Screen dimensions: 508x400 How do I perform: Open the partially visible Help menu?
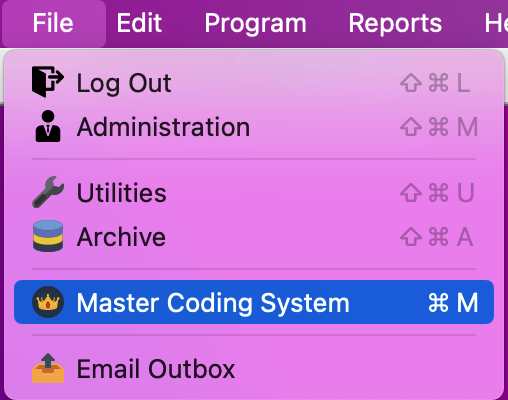(x=496, y=23)
